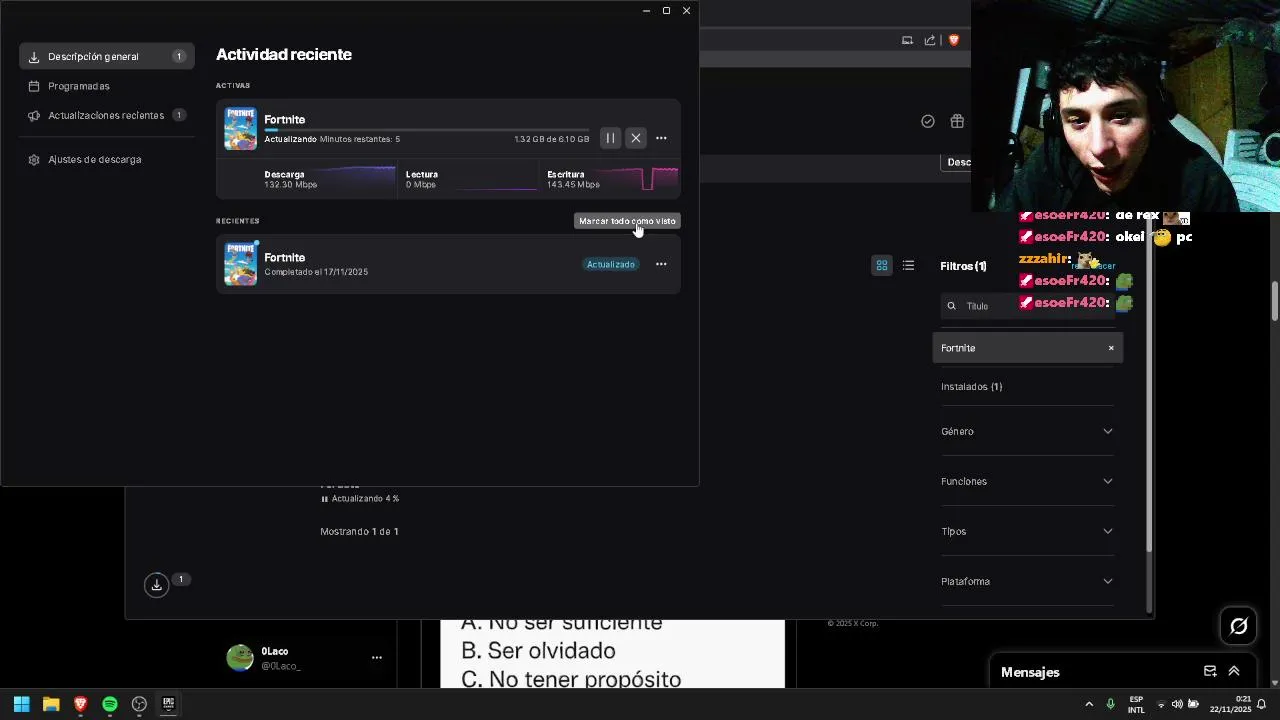The image size is (1280, 720).
Task: Show hidden system tray icons
Action: point(1089,704)
